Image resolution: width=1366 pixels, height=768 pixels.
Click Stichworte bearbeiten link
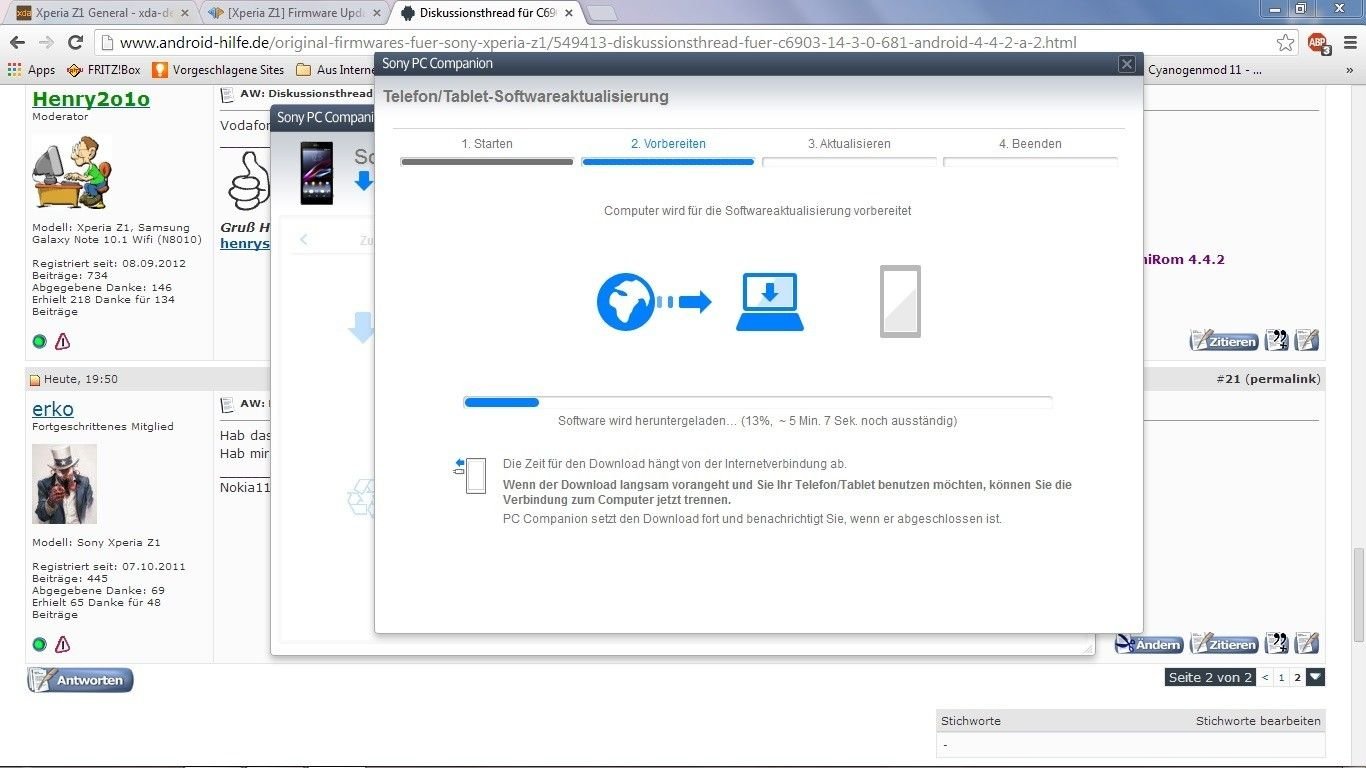(1258, 720)
